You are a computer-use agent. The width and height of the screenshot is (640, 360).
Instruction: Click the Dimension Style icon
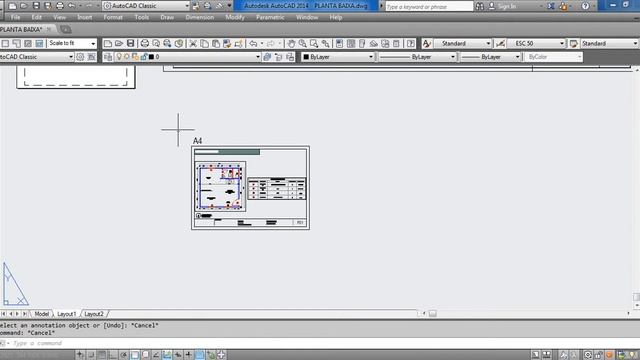500,43
